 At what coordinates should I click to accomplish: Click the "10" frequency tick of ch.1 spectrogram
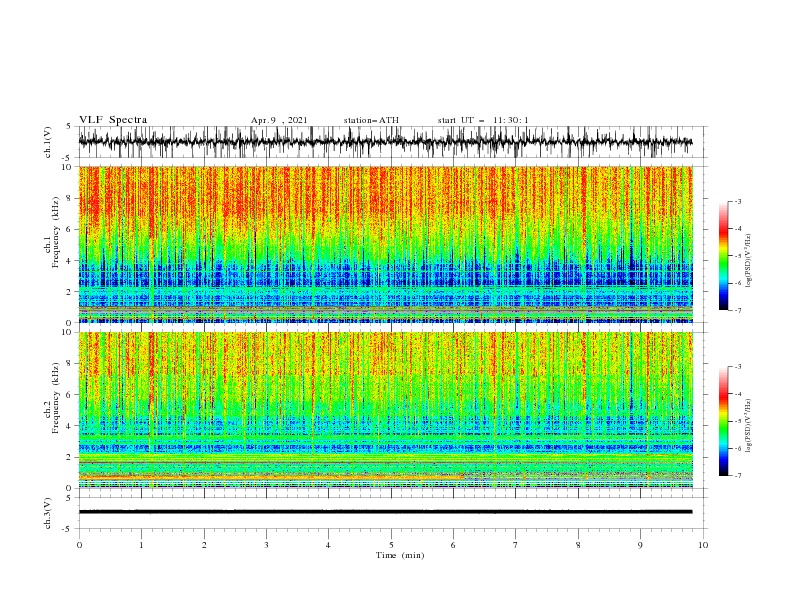click(x=68, y=167)
